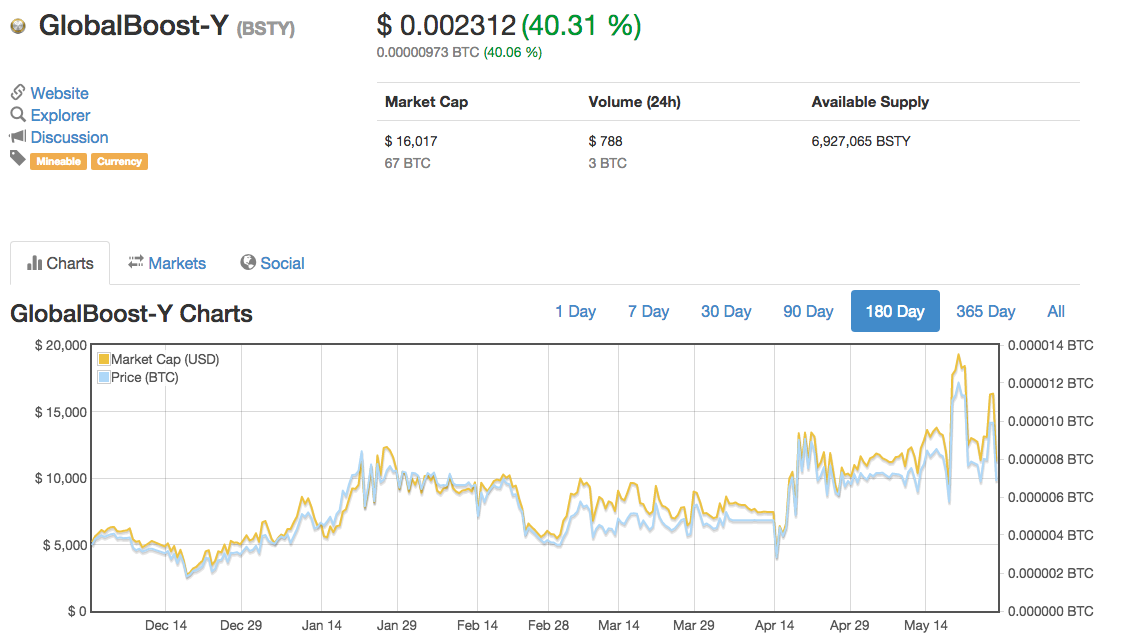
Task: Click the GlobalBoost-Y page title
Action: pos(134,26)
